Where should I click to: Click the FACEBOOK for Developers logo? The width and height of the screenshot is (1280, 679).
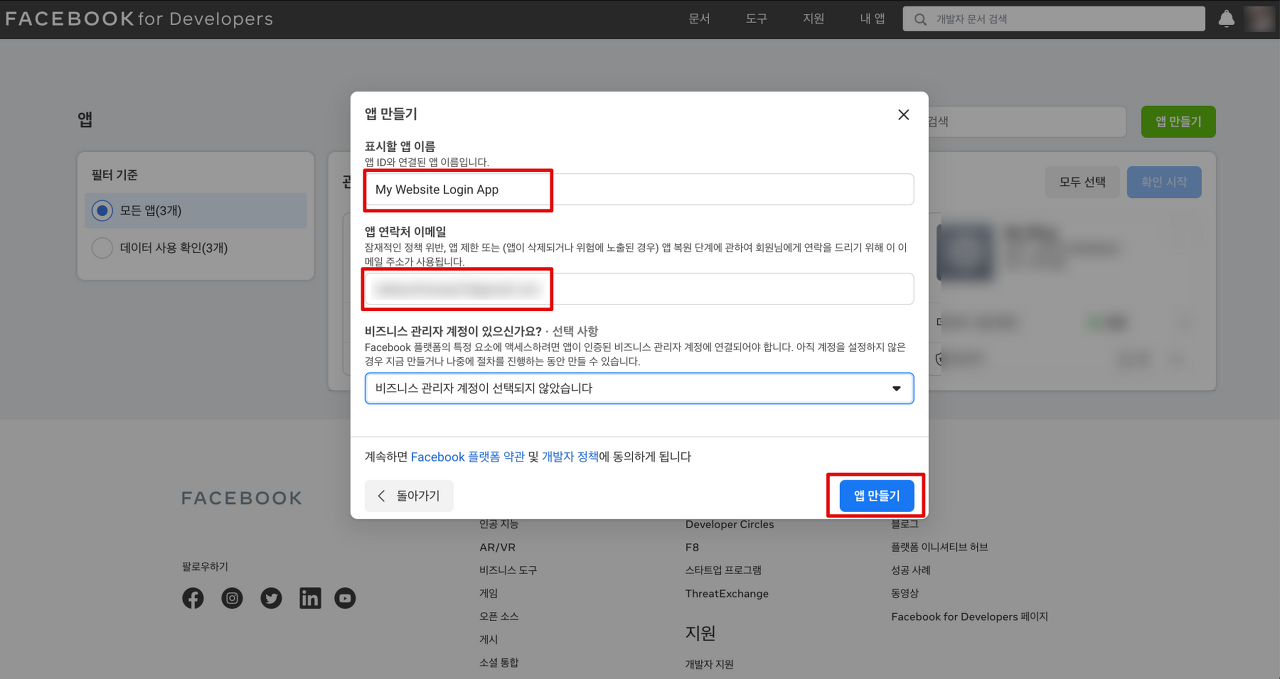[x=139, y=19]
